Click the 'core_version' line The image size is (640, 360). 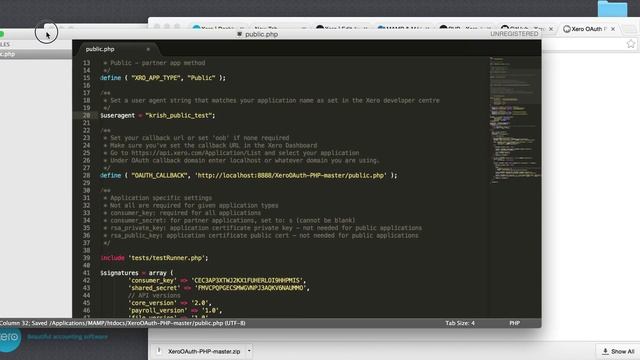click(x=170, y=303)
